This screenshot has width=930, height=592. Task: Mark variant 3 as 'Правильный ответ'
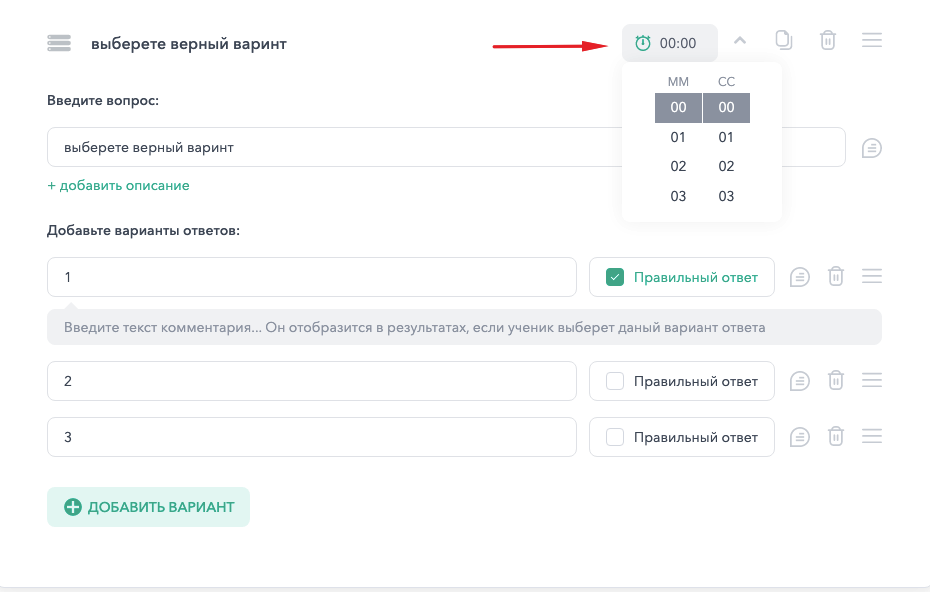point(615,437)
